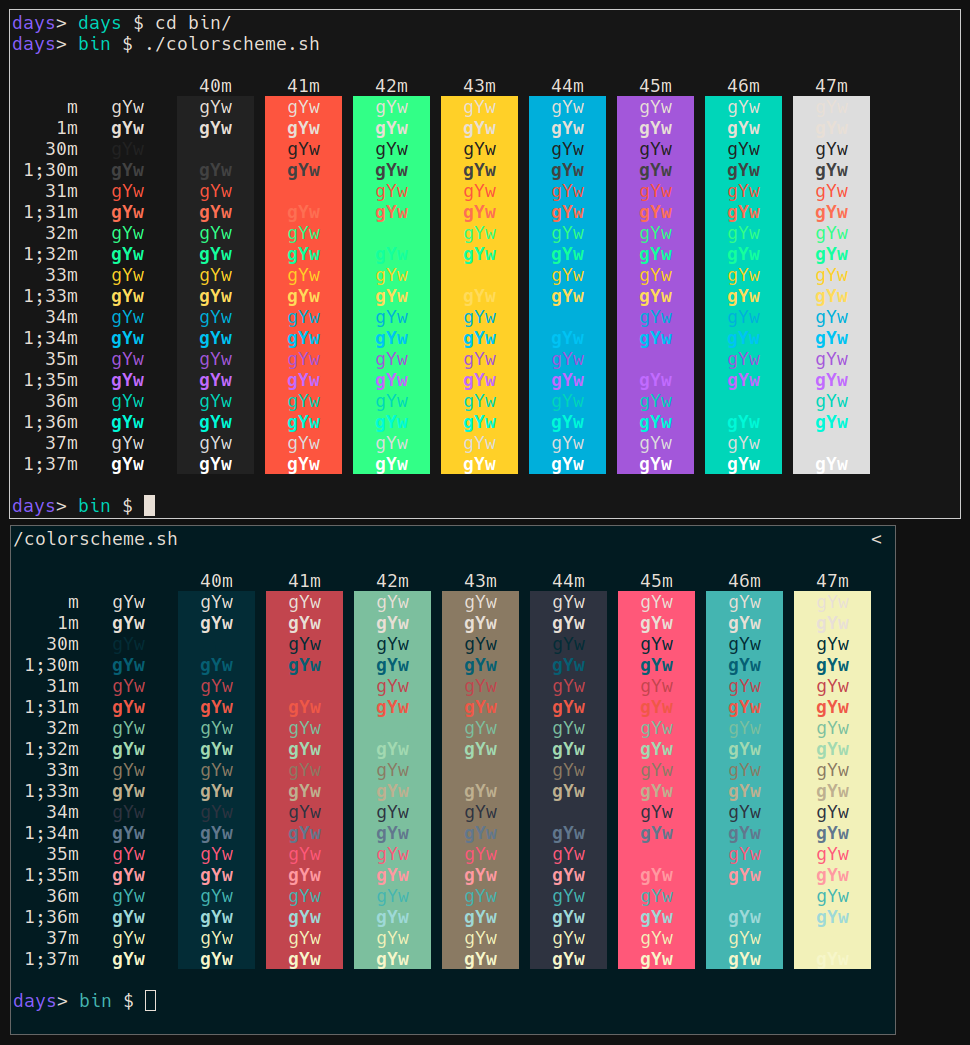
Task: Click the '1;36m' row label in top terminal
Action: (x=51, y=422)
